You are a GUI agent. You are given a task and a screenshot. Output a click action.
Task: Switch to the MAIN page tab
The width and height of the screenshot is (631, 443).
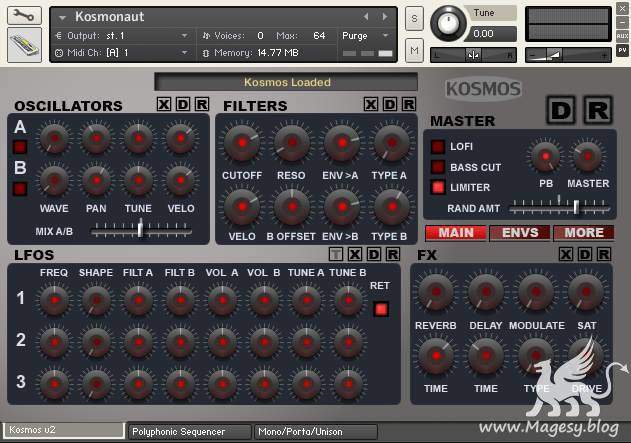456,233
